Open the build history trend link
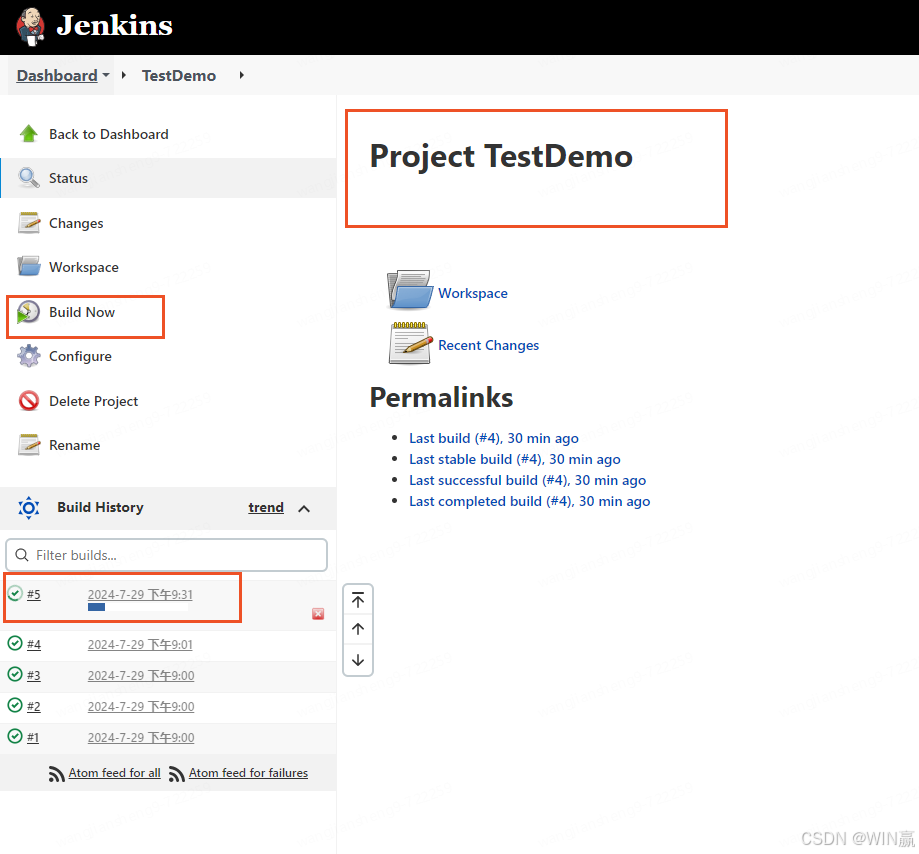919x854 pixels. point(266,508)
